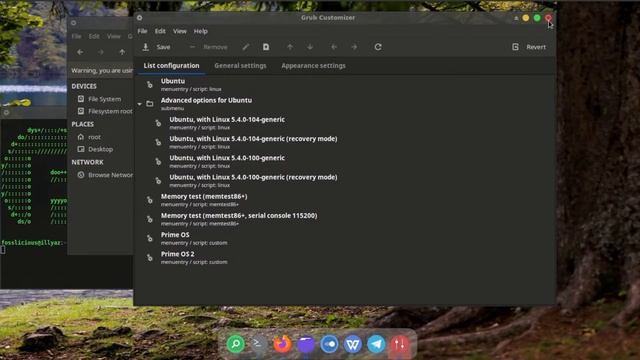
Task: Switch to the List configuration tab
Action: click(x=171, y=66)
